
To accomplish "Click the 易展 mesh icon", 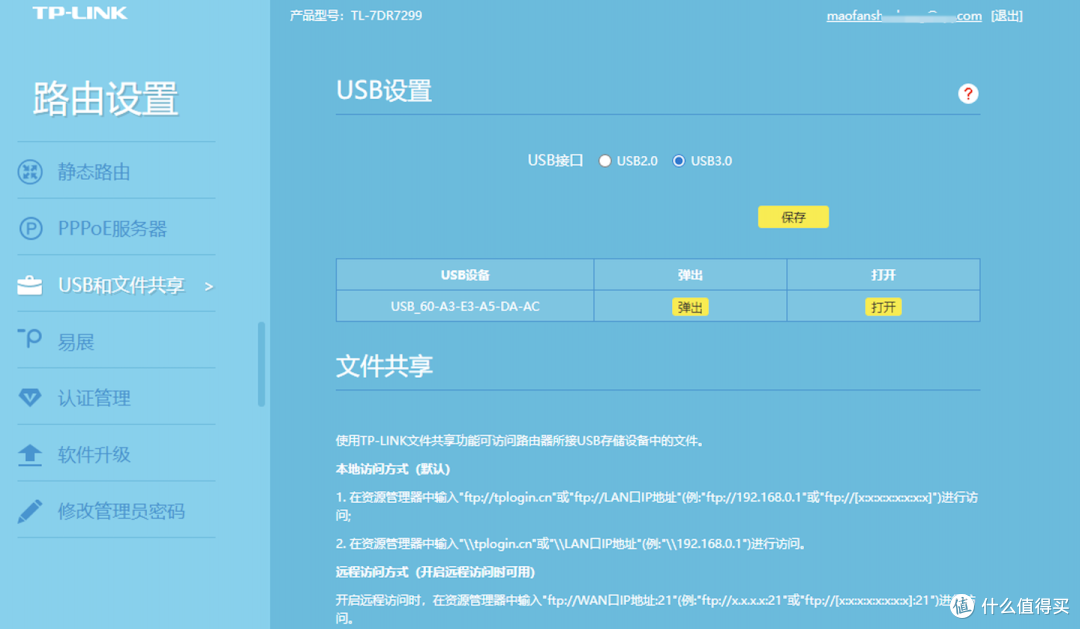I will click(x=30, y=338).
